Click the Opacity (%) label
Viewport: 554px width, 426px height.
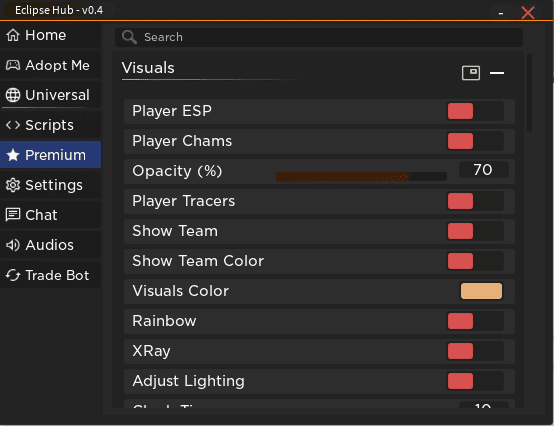177,171
